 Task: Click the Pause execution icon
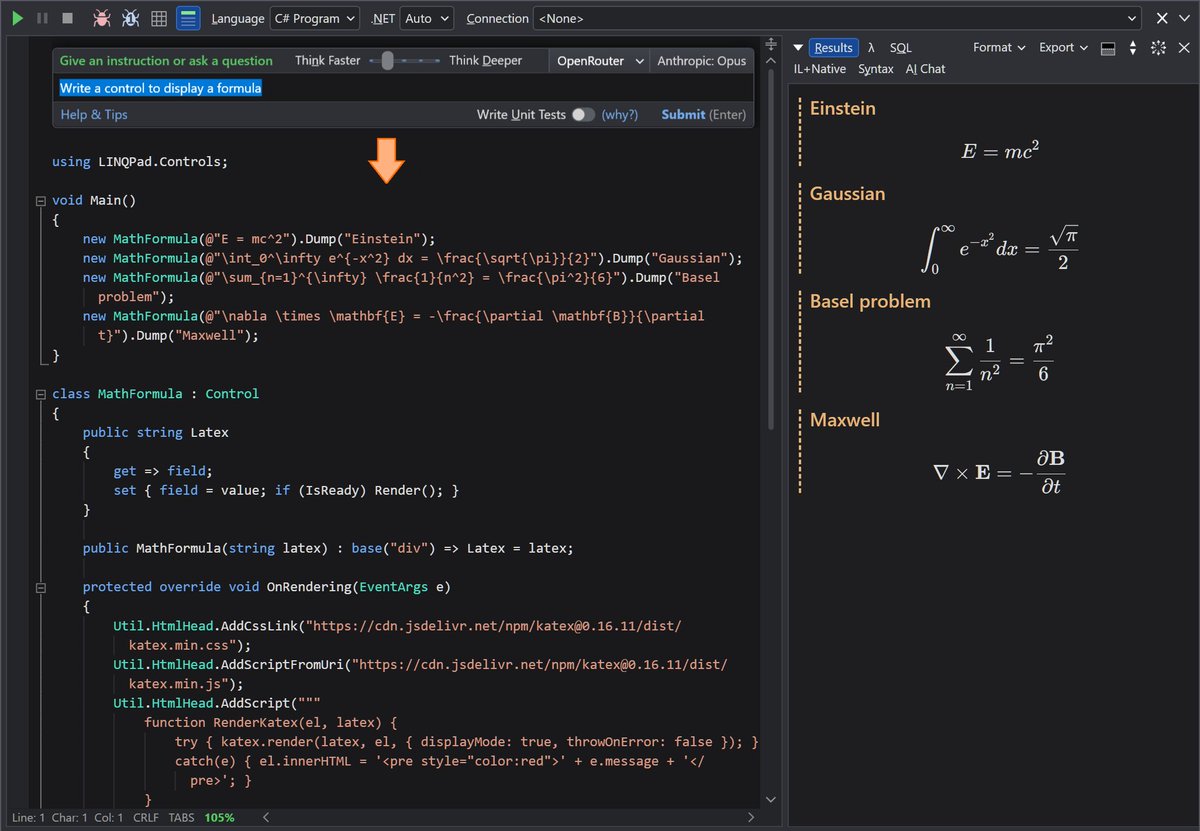[42, 18]
